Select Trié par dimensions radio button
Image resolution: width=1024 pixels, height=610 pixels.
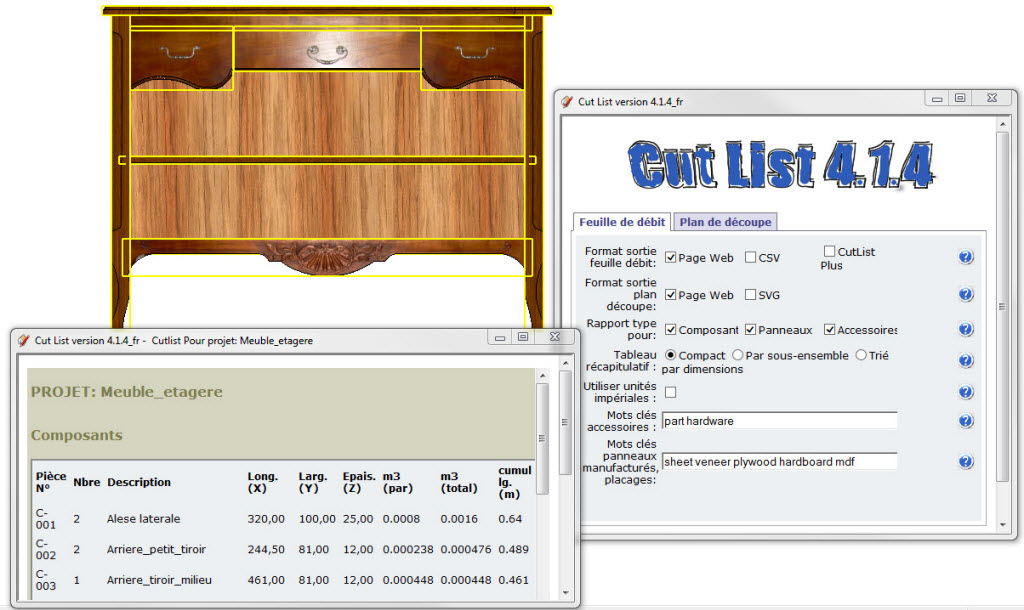click(861, 355)
